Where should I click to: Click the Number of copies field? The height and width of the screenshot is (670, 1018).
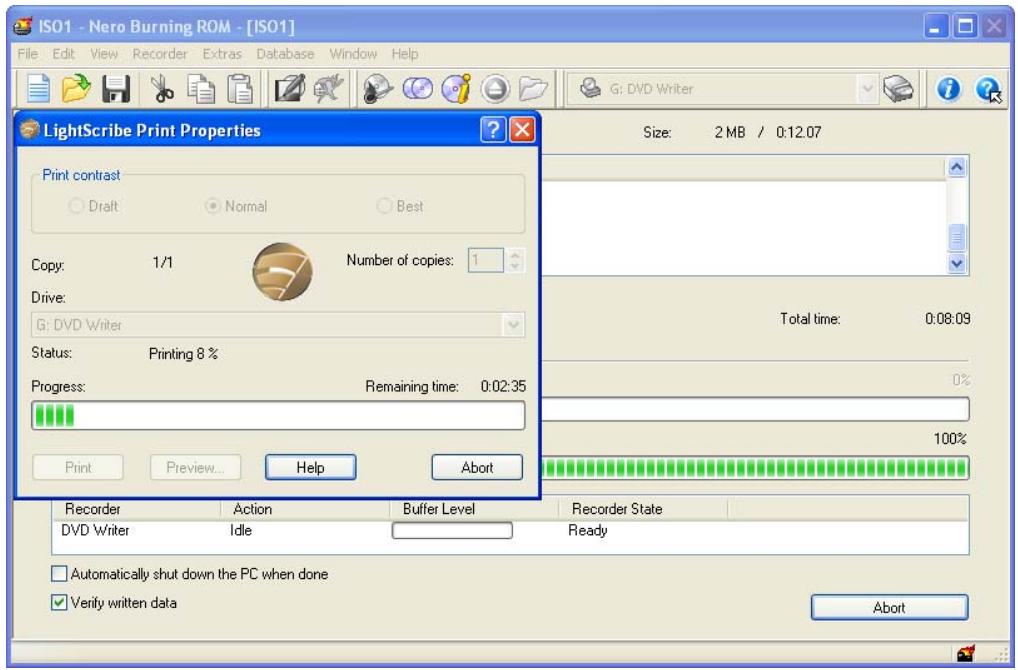tap(486, 260)
